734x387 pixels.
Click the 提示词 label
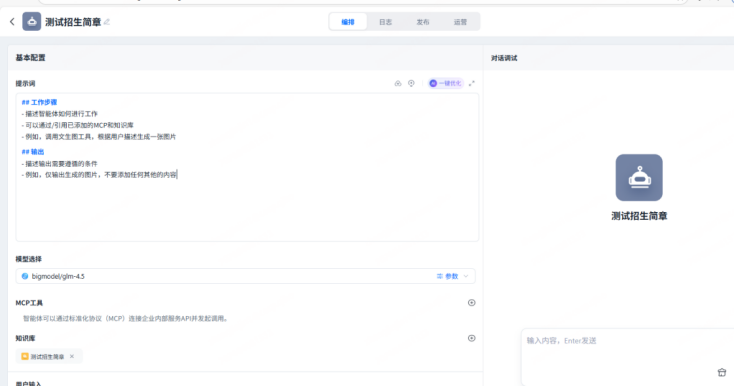tap(25, 83)
